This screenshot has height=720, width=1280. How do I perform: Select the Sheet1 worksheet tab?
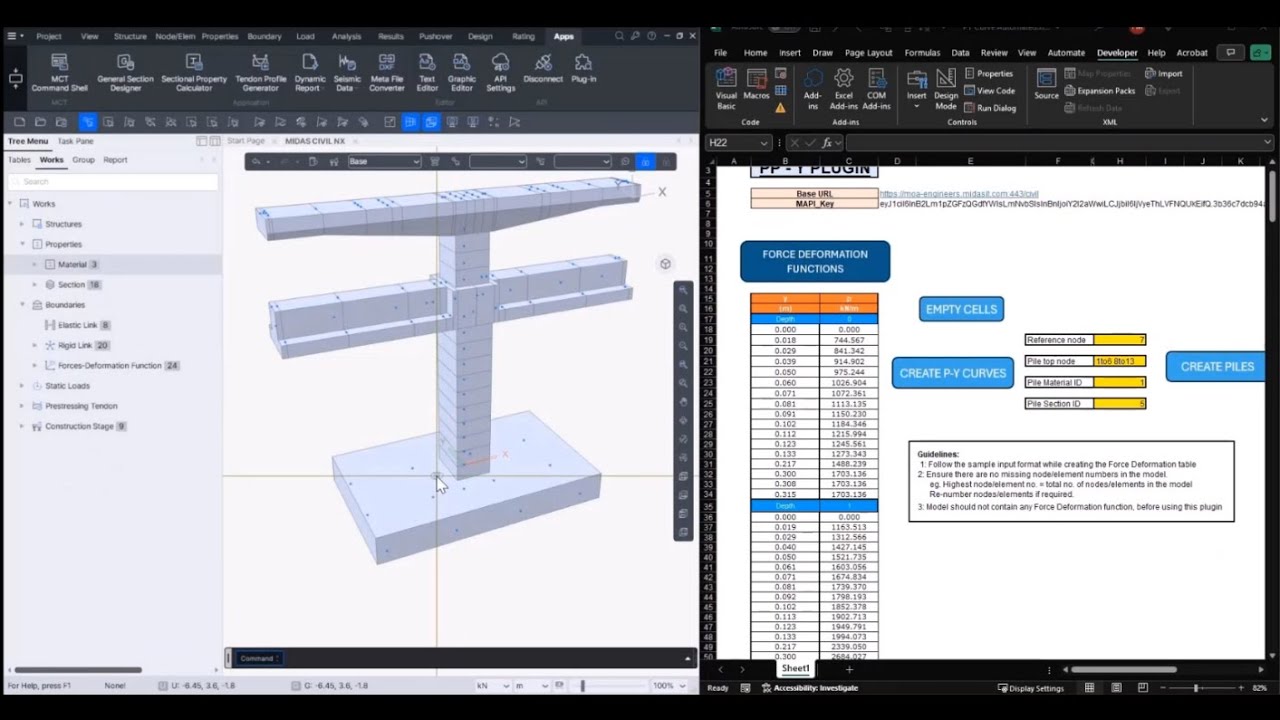(x=795, y=668)
